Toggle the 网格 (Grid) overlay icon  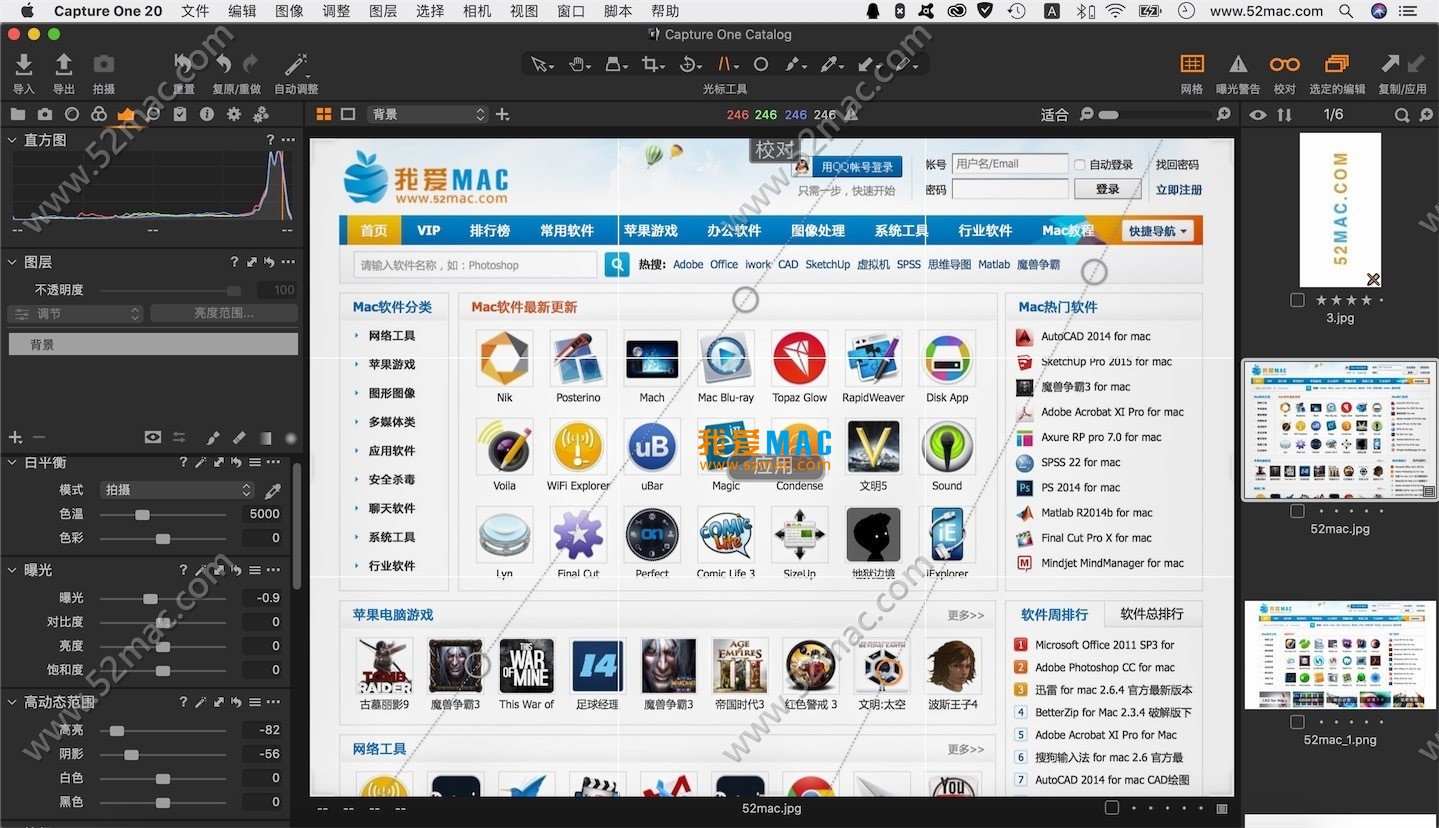(x=1192, y=64)
